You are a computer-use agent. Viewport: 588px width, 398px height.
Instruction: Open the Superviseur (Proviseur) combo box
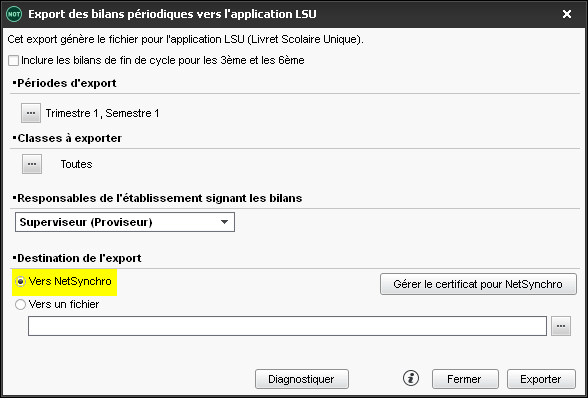click(x=125, y=222)
